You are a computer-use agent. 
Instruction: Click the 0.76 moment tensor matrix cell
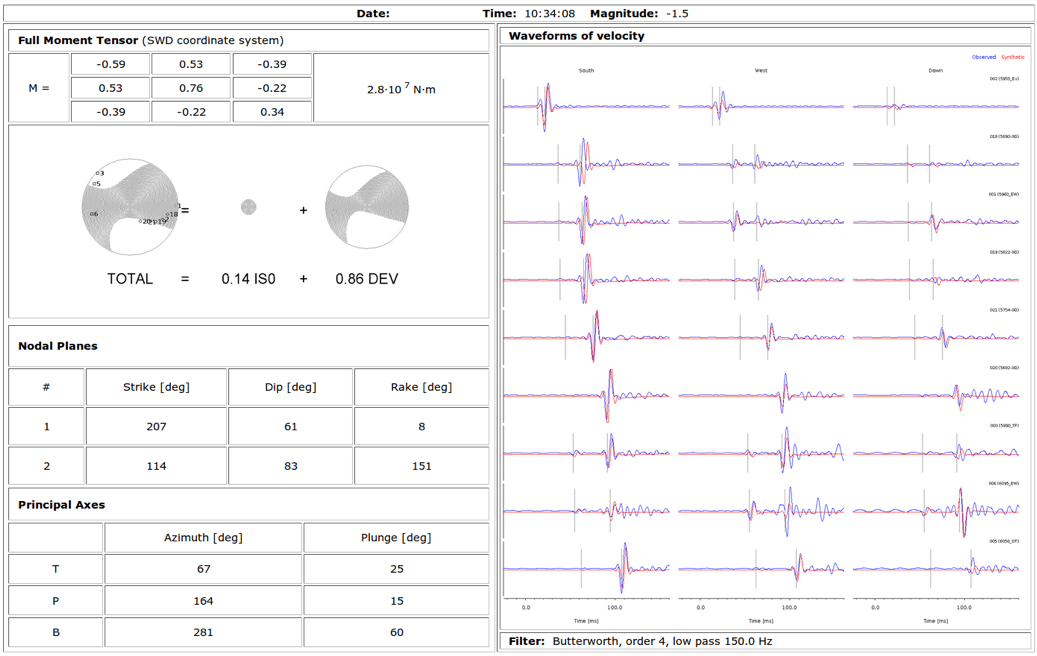(191, 88)
